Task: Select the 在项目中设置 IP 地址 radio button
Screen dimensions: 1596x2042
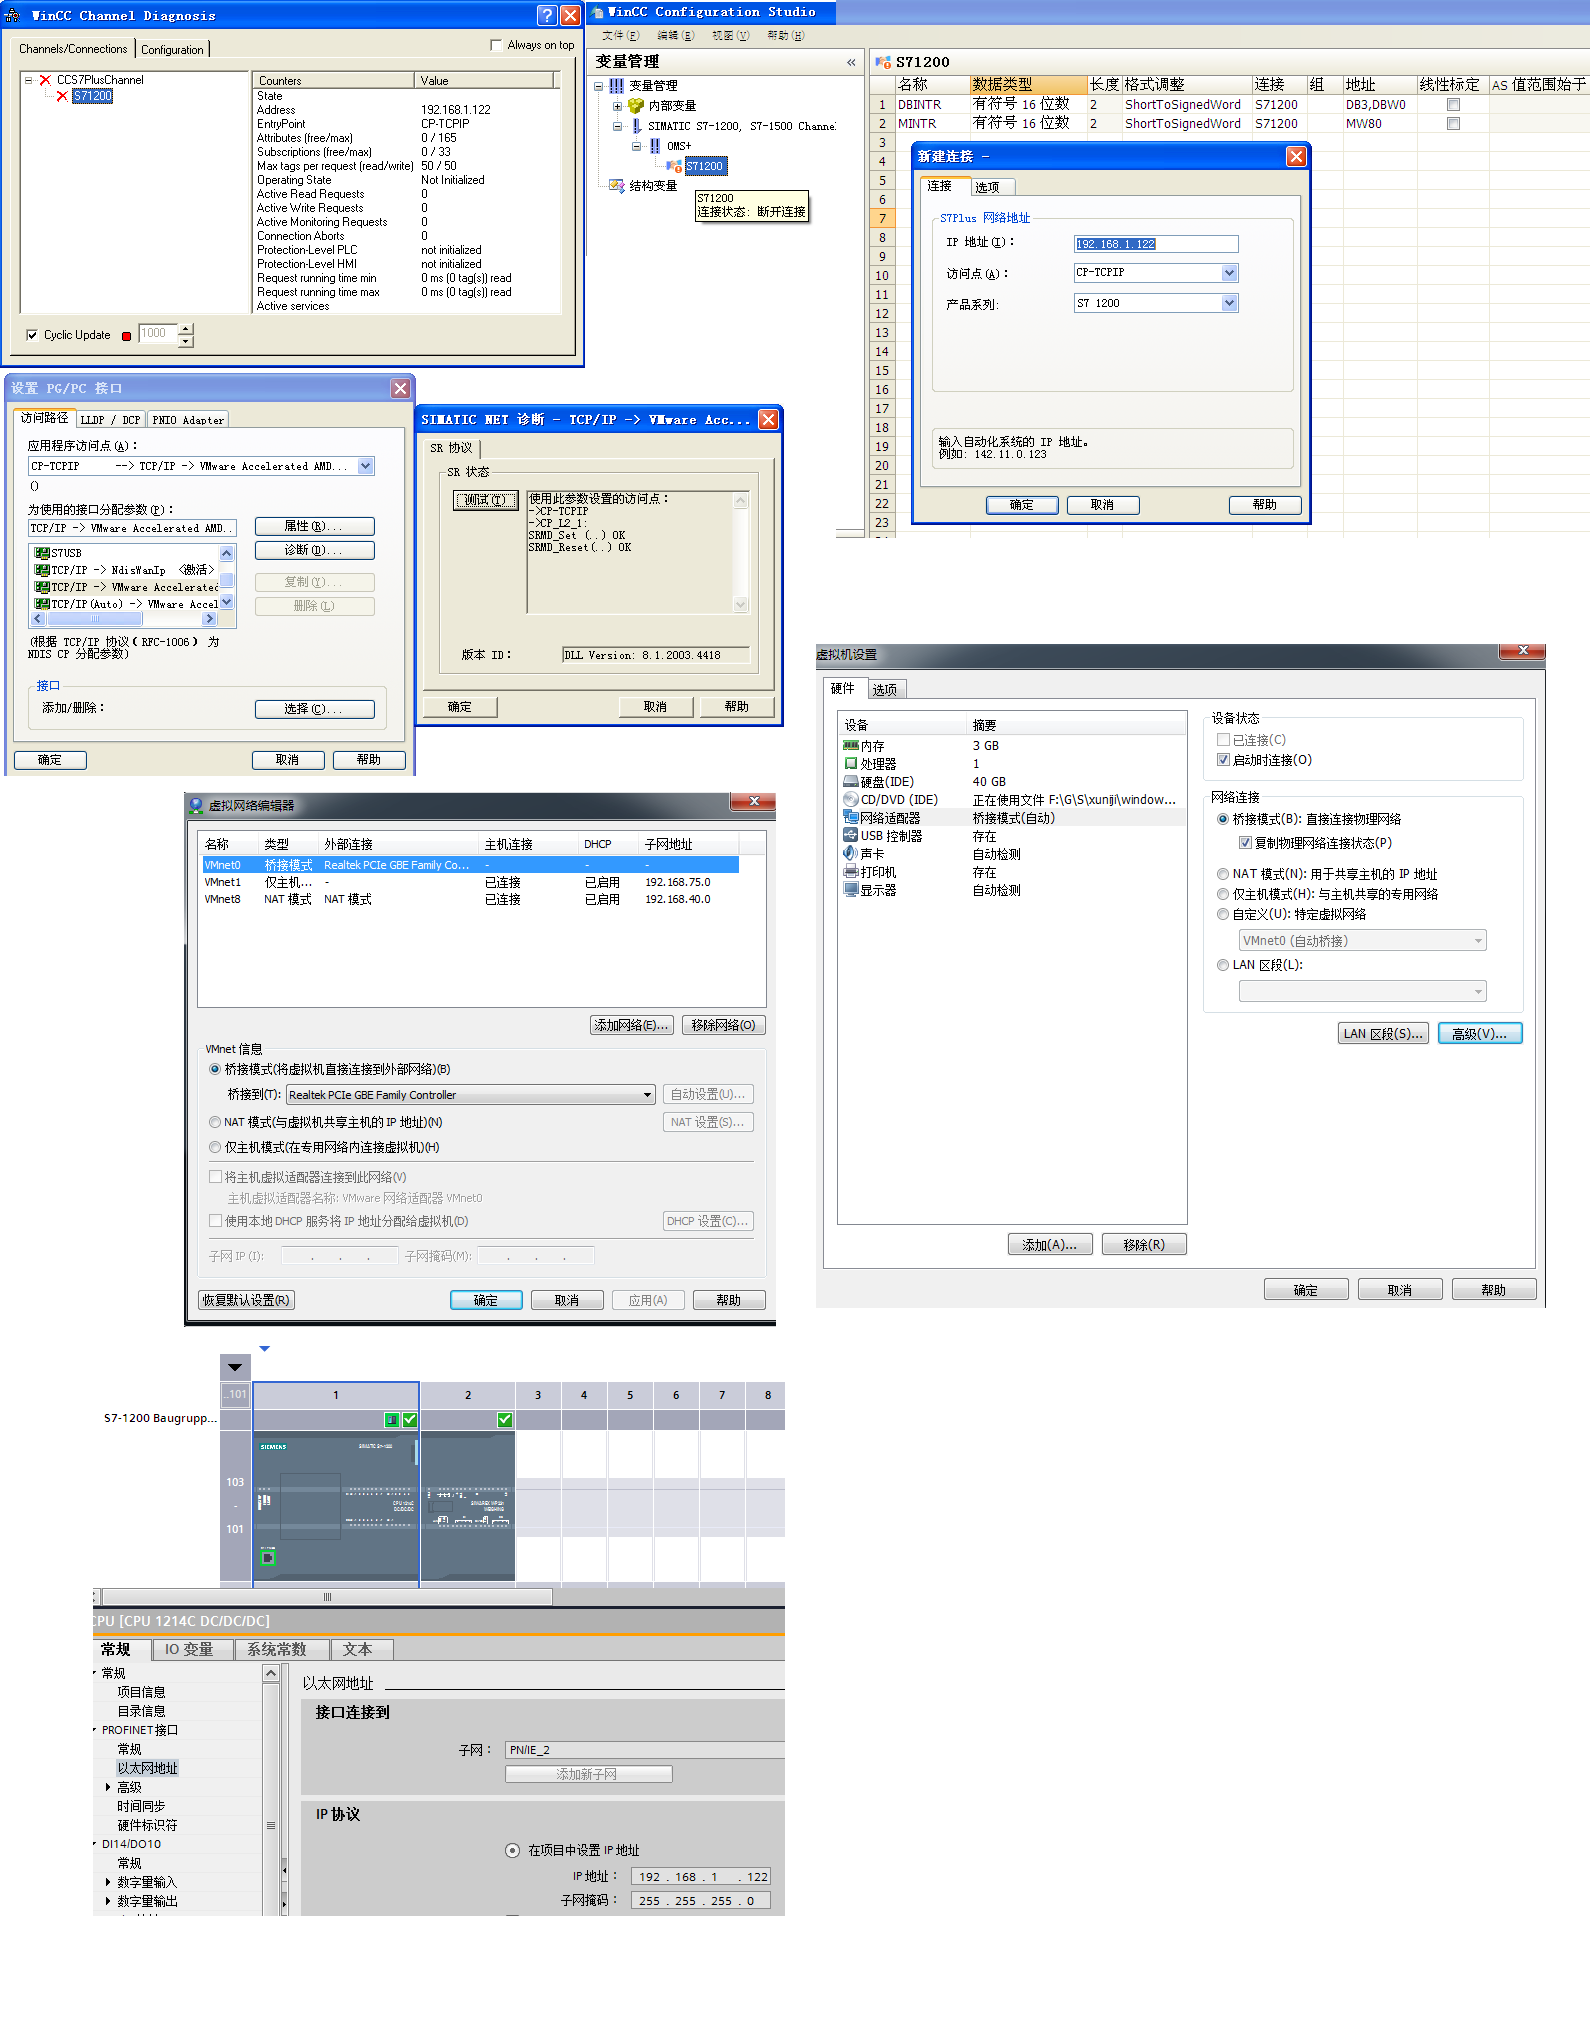Action: (512, 1850)
